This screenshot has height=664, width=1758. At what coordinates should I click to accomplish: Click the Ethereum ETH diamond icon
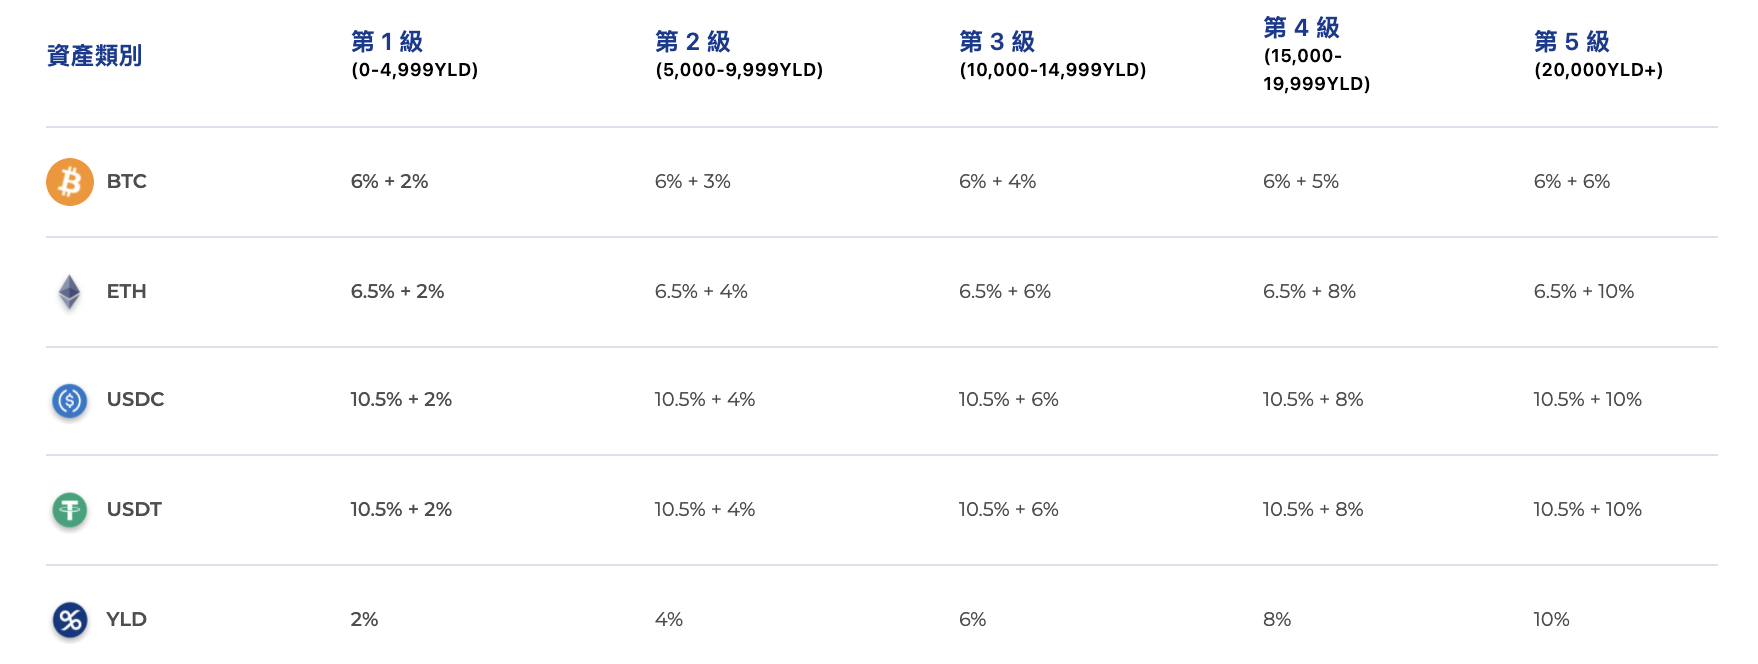pos(69,292)
